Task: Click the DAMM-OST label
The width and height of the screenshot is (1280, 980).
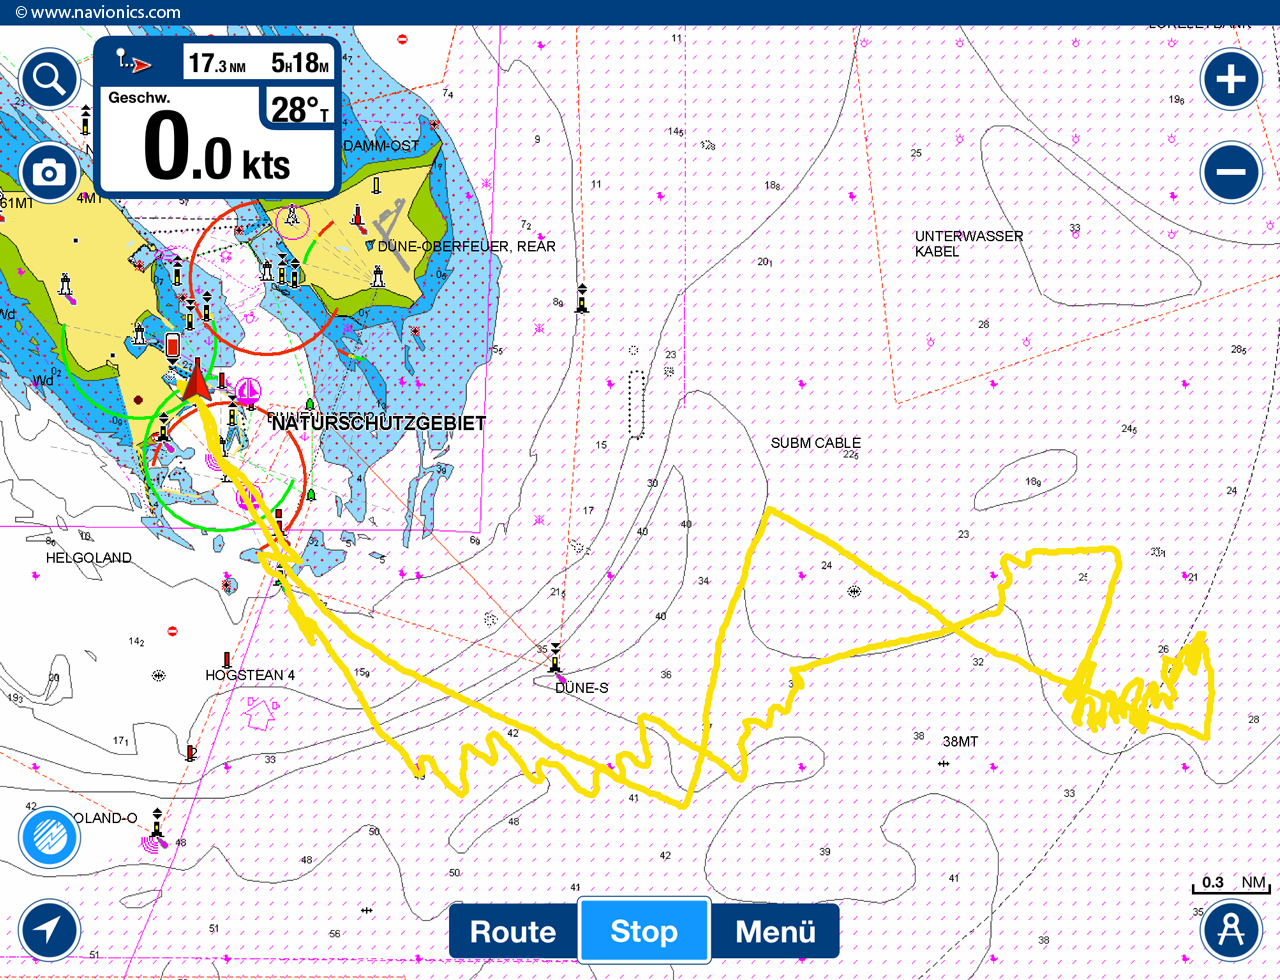Action: click(x=382, y=146)
